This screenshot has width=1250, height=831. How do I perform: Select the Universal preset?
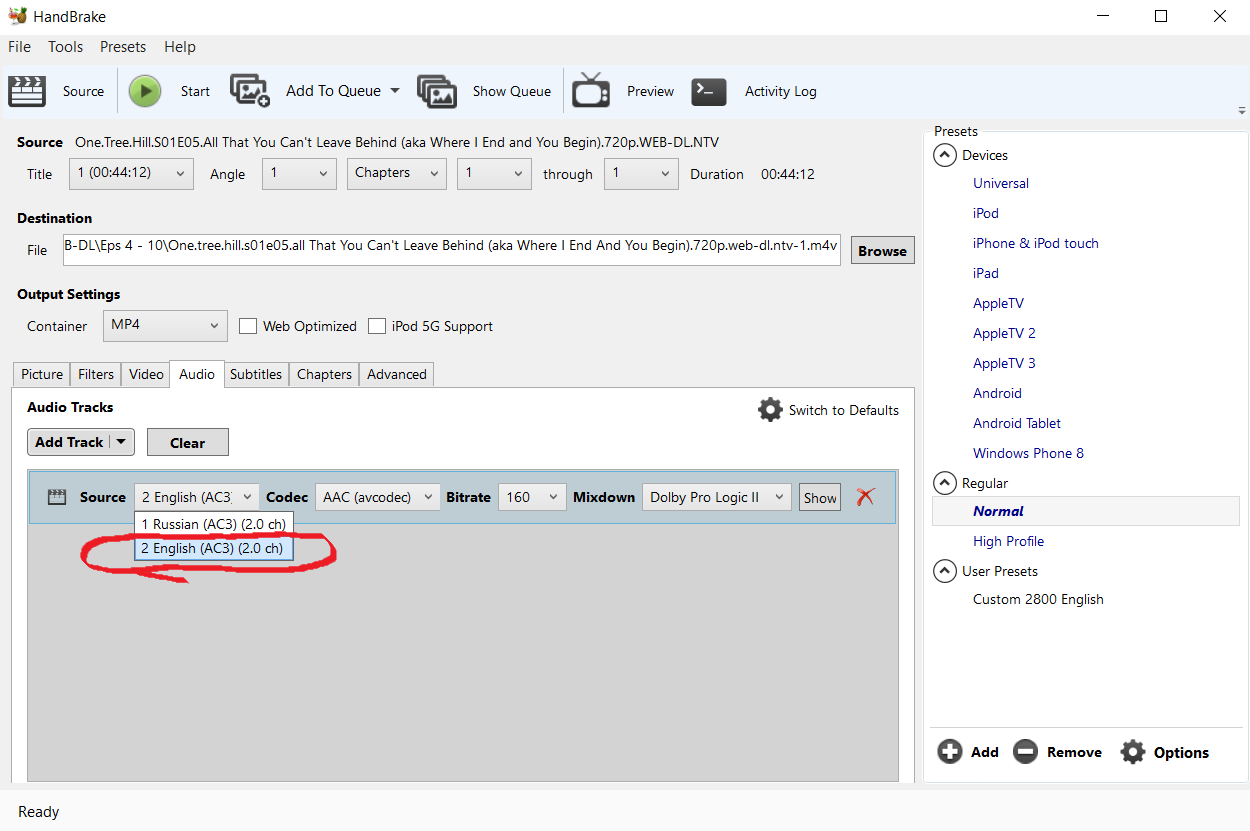click(x=1001, y=183)
